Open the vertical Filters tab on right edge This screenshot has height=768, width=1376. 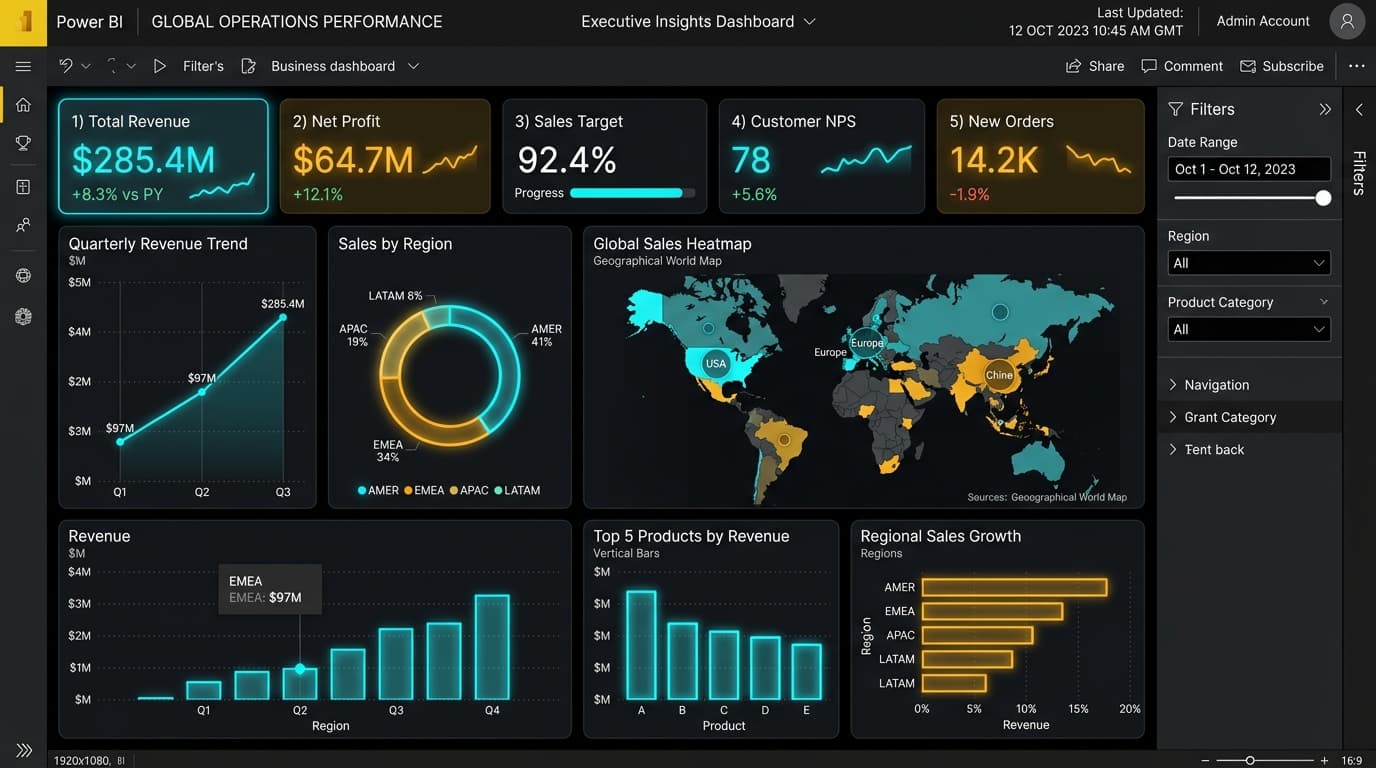point(1359,172)
